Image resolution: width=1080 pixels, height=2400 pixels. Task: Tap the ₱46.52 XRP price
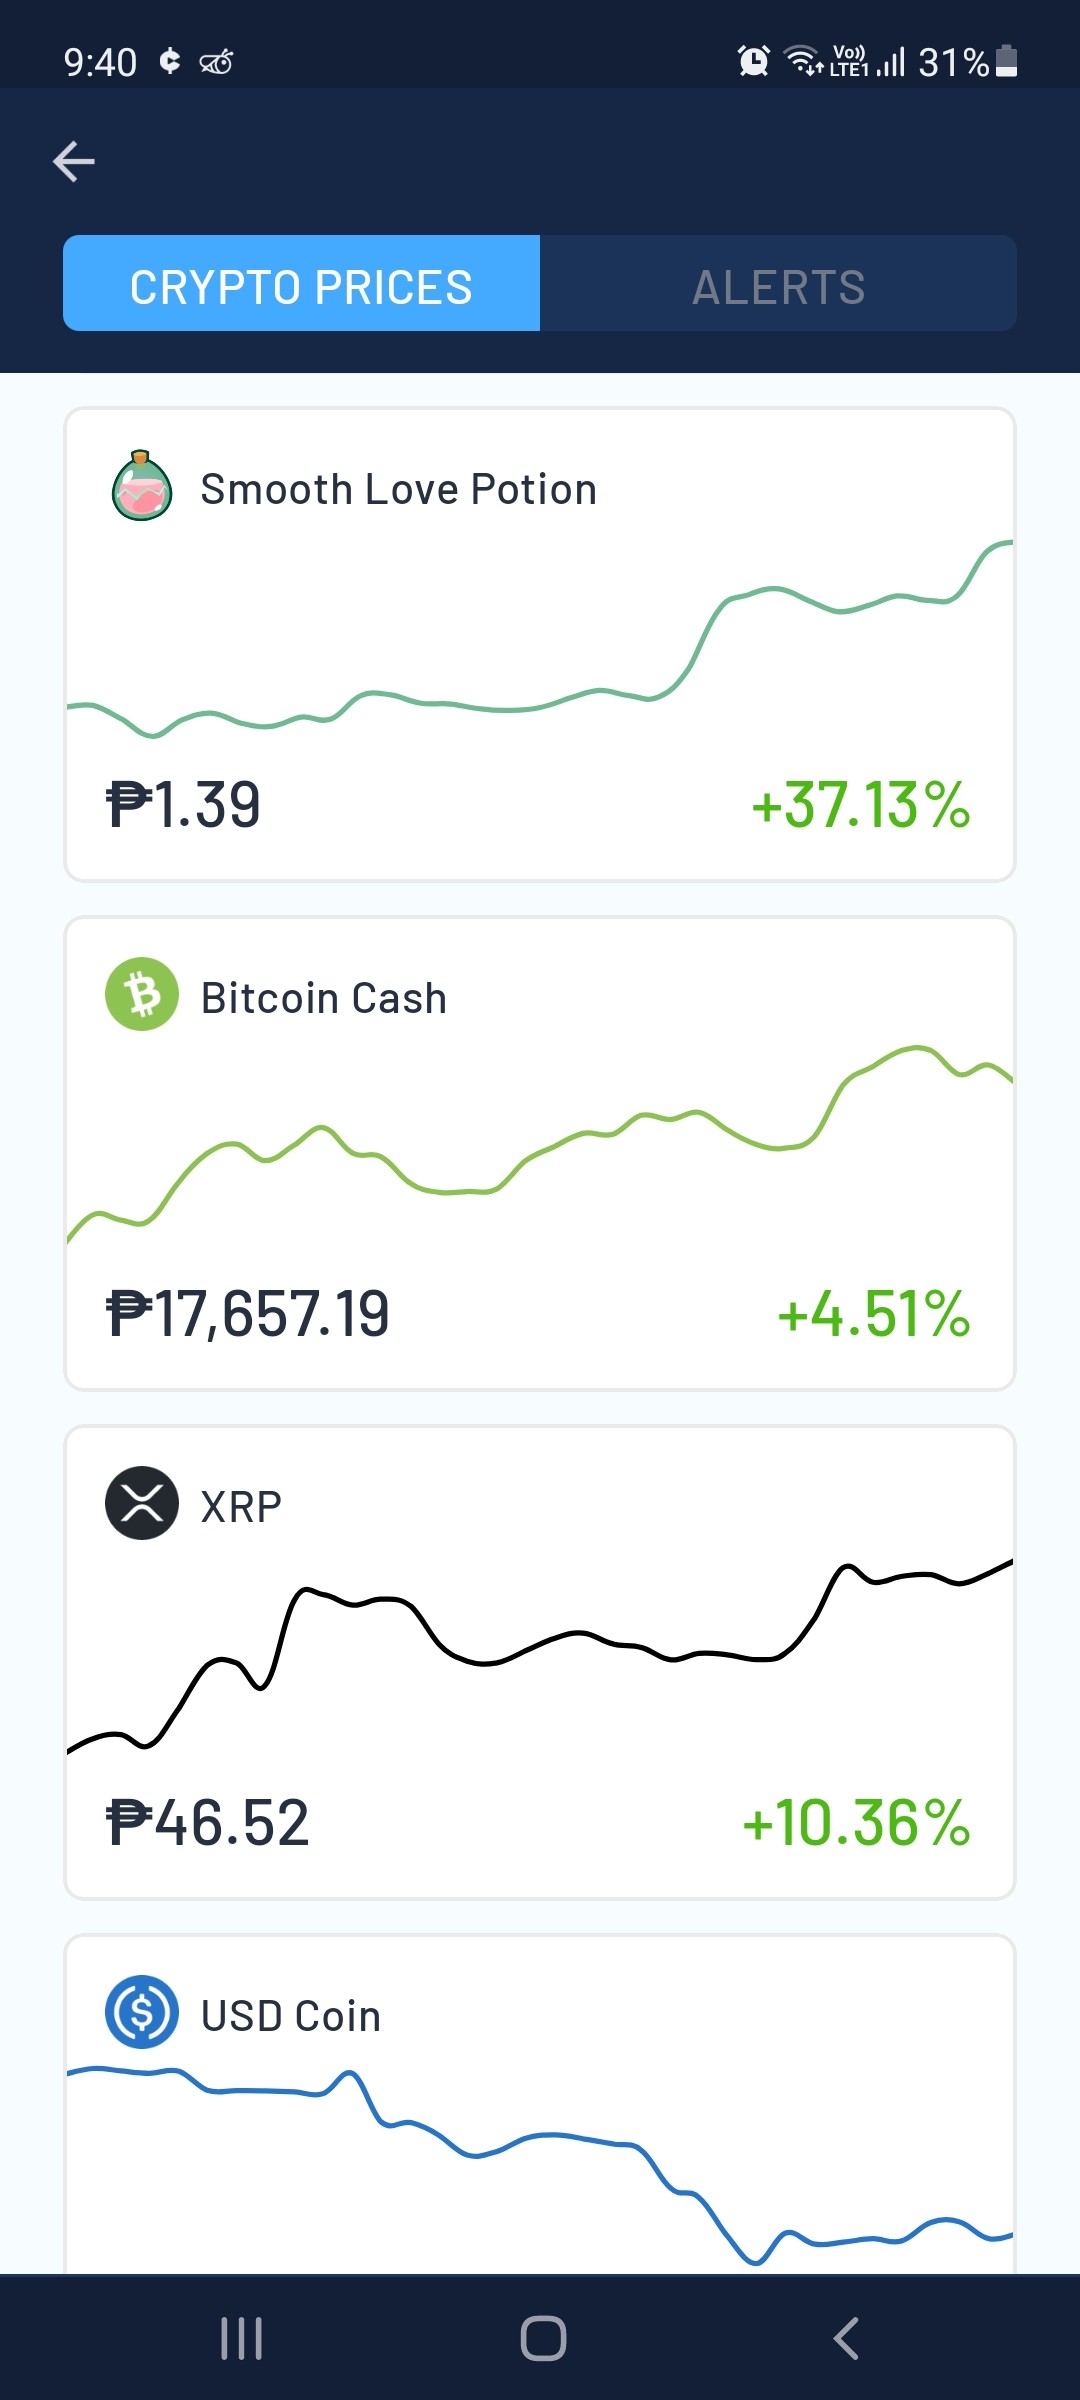[207, 1822]
